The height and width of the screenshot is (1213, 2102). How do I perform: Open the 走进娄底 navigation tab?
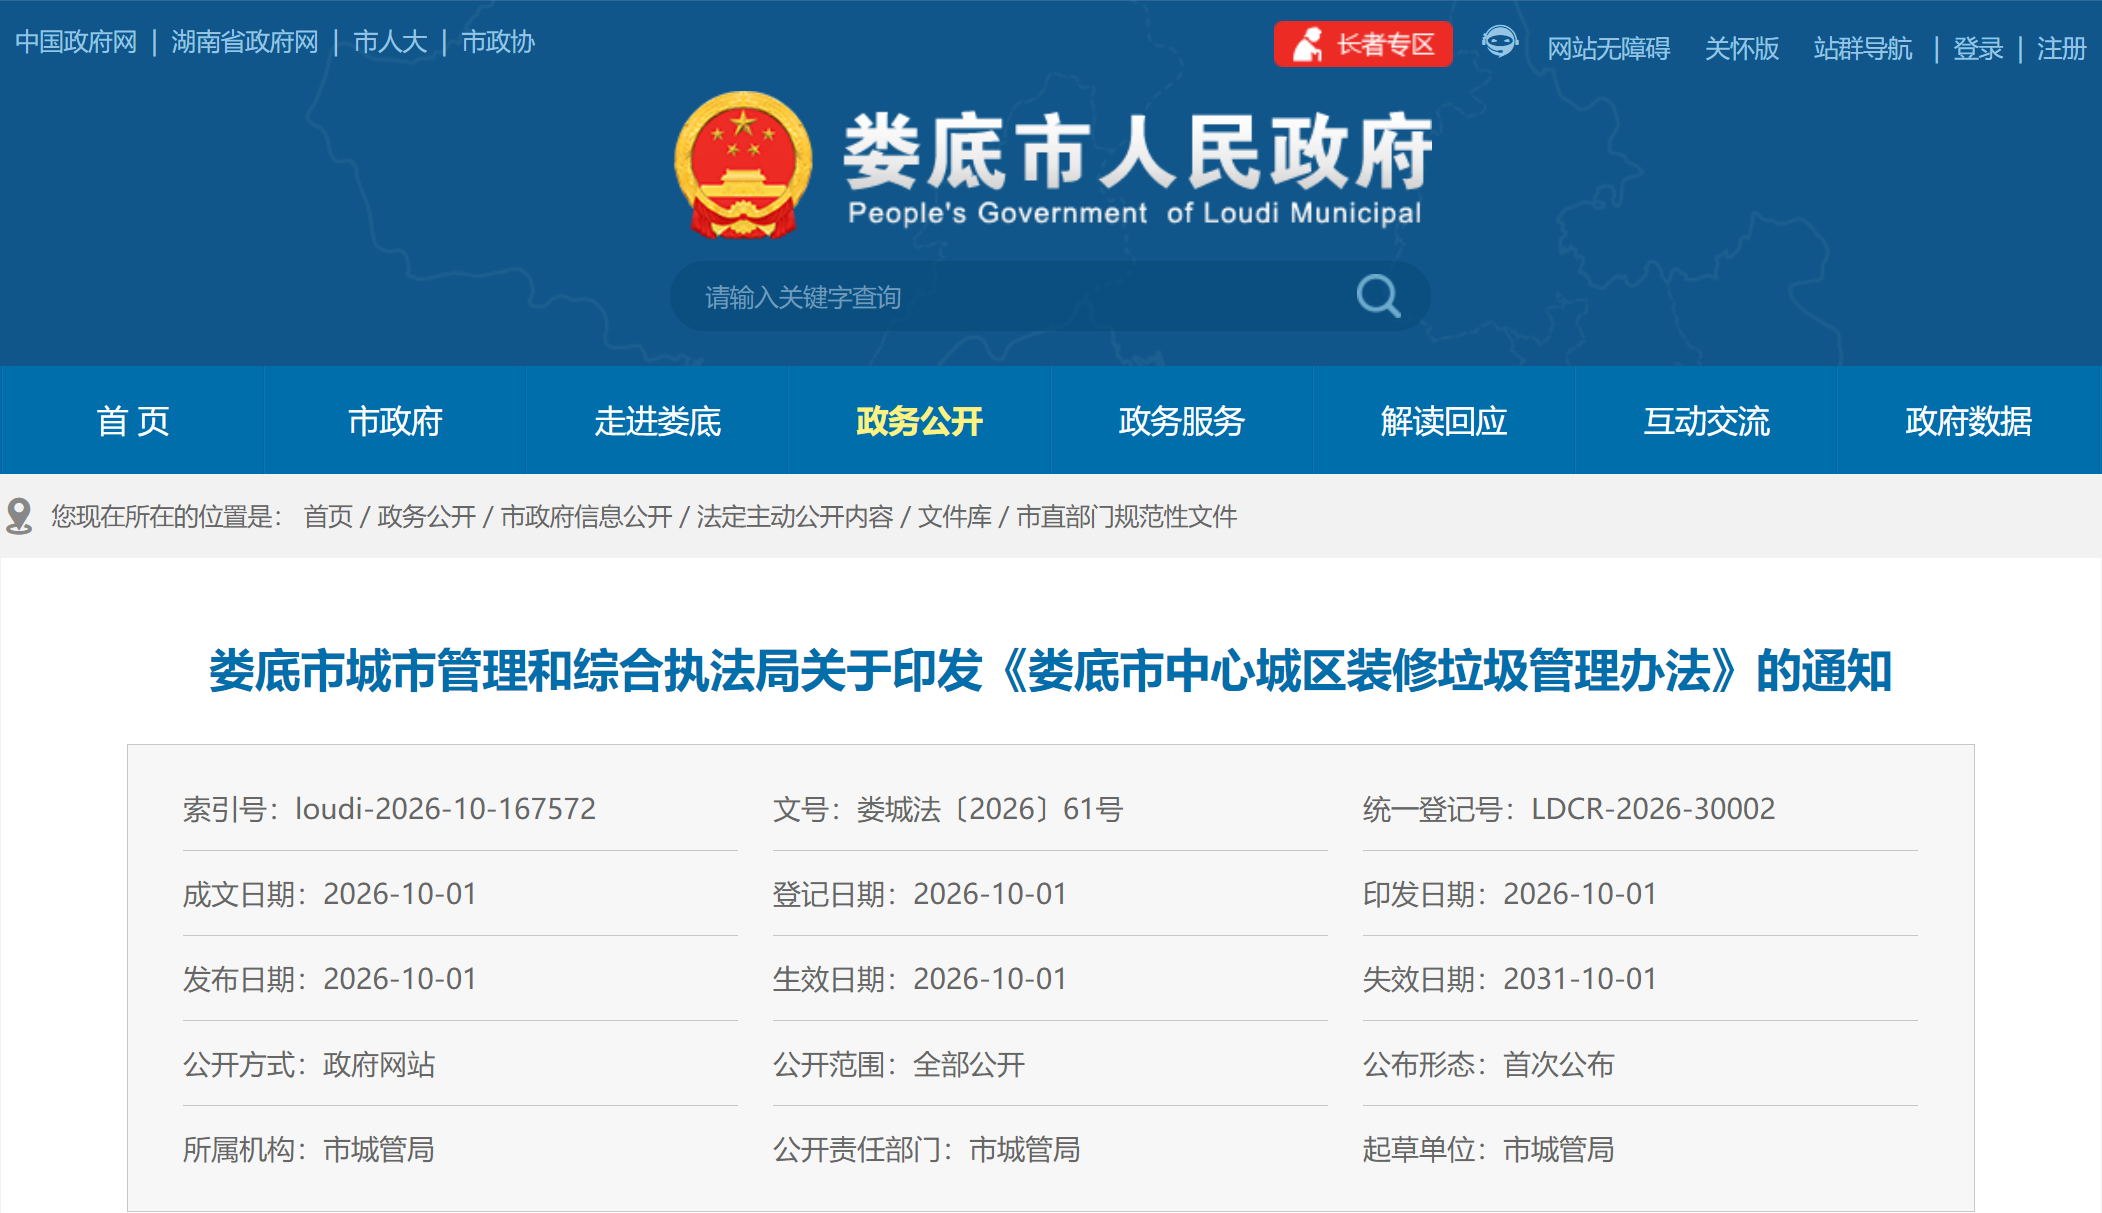657,421
